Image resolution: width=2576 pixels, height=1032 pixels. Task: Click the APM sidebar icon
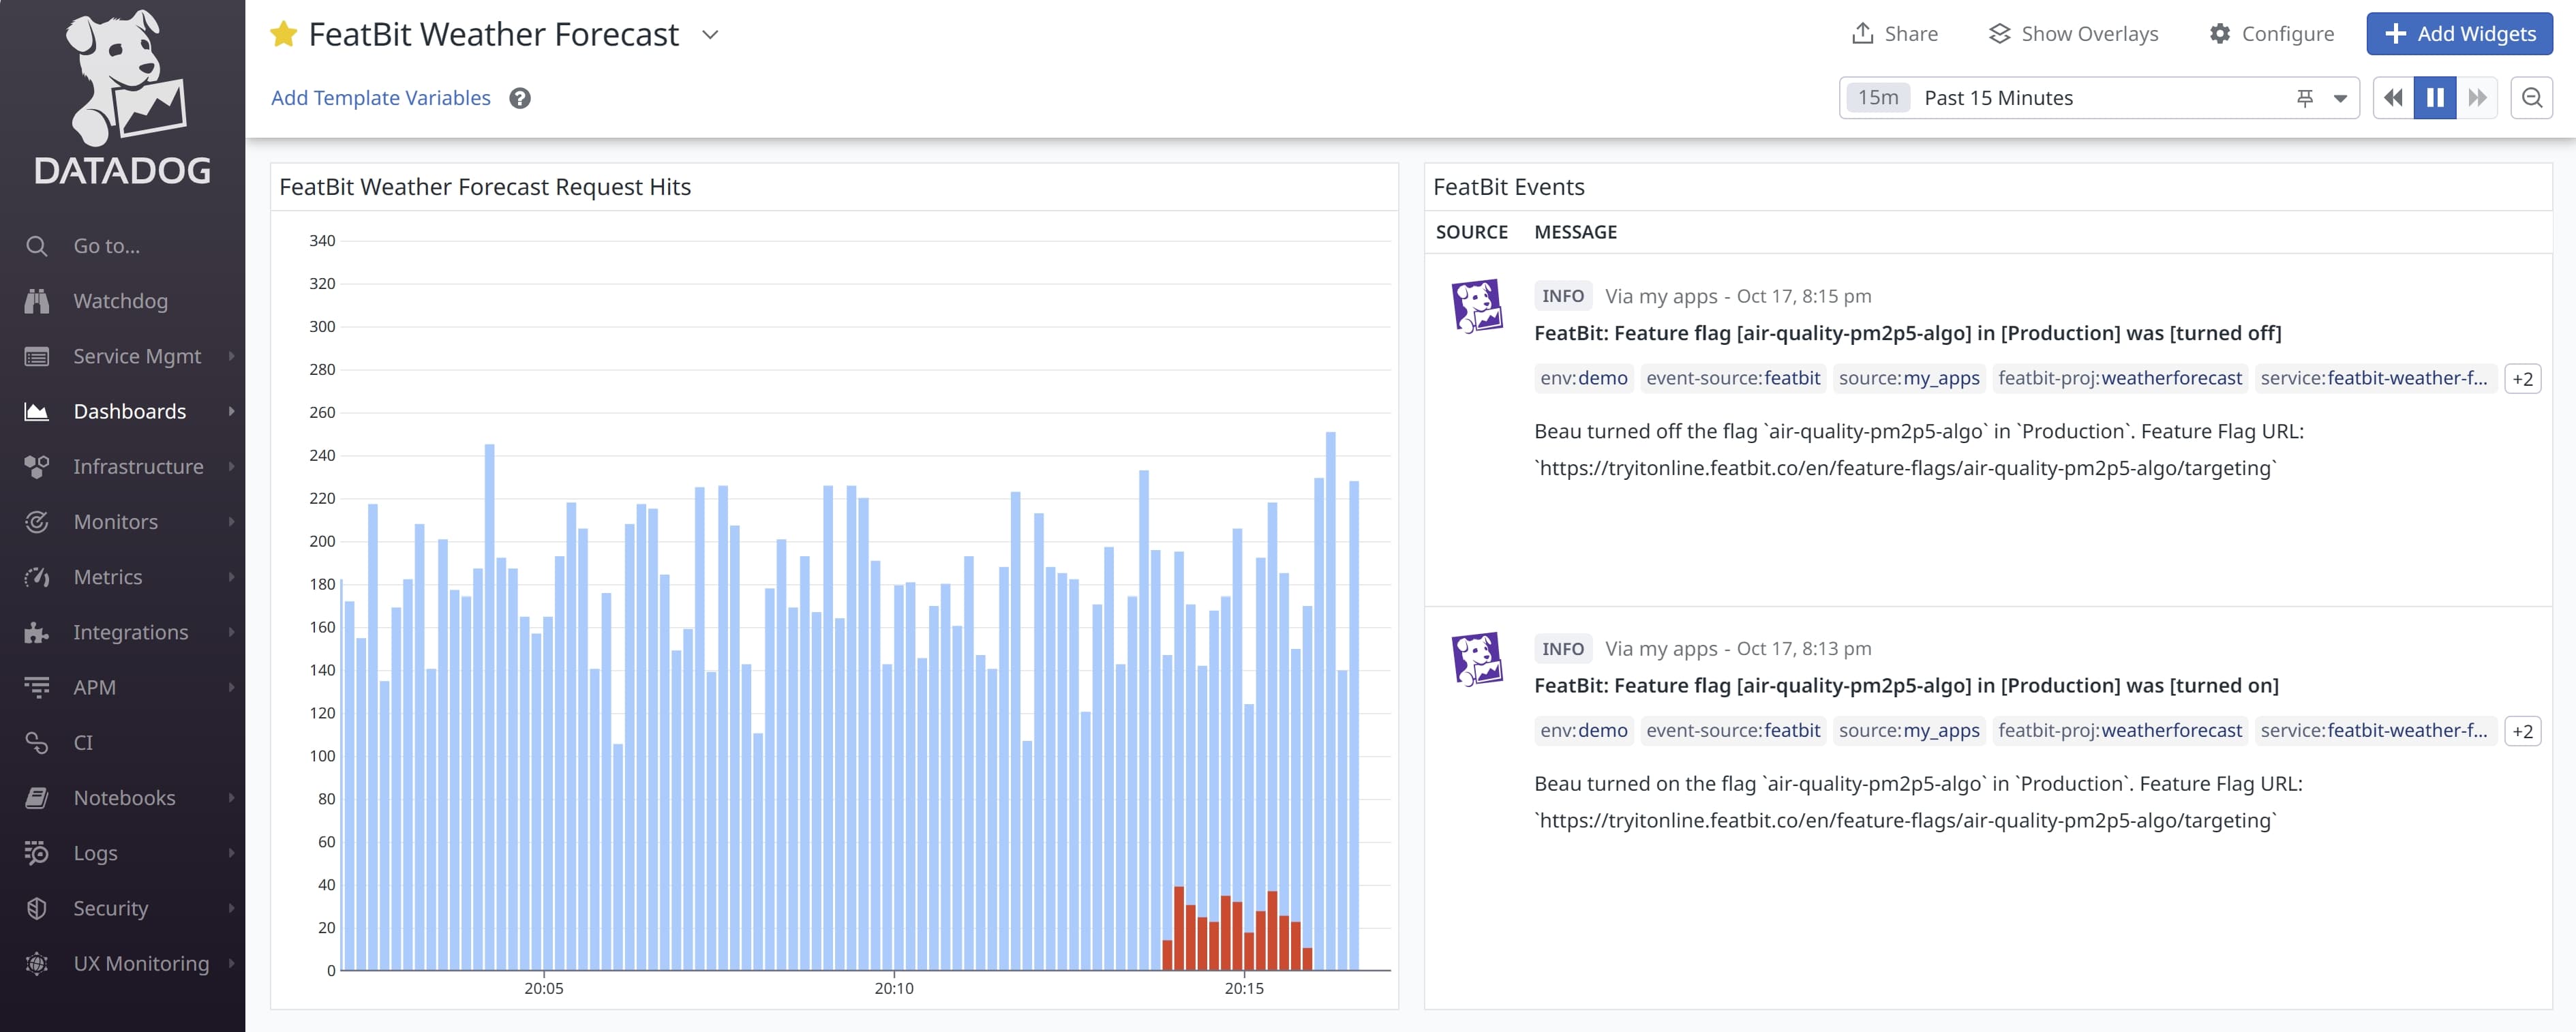(37, 687)
